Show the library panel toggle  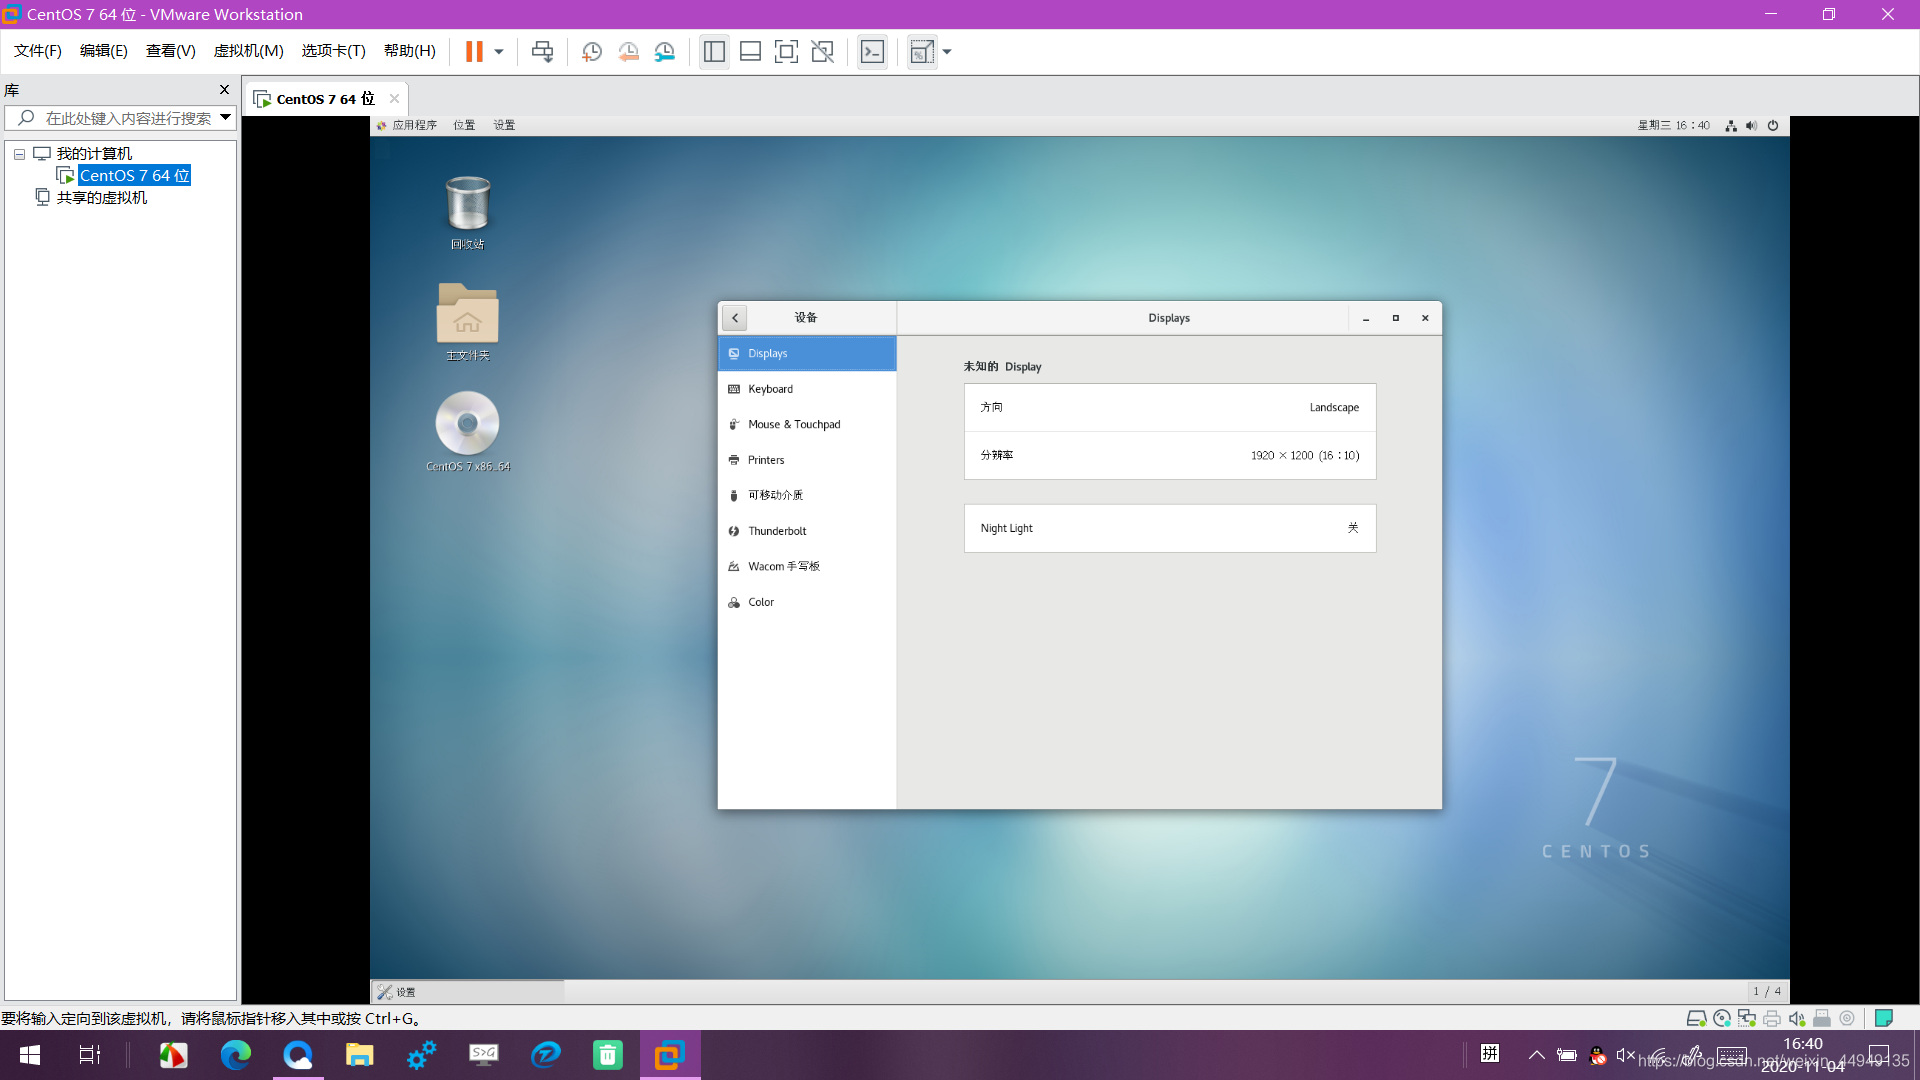coord(714,51)
